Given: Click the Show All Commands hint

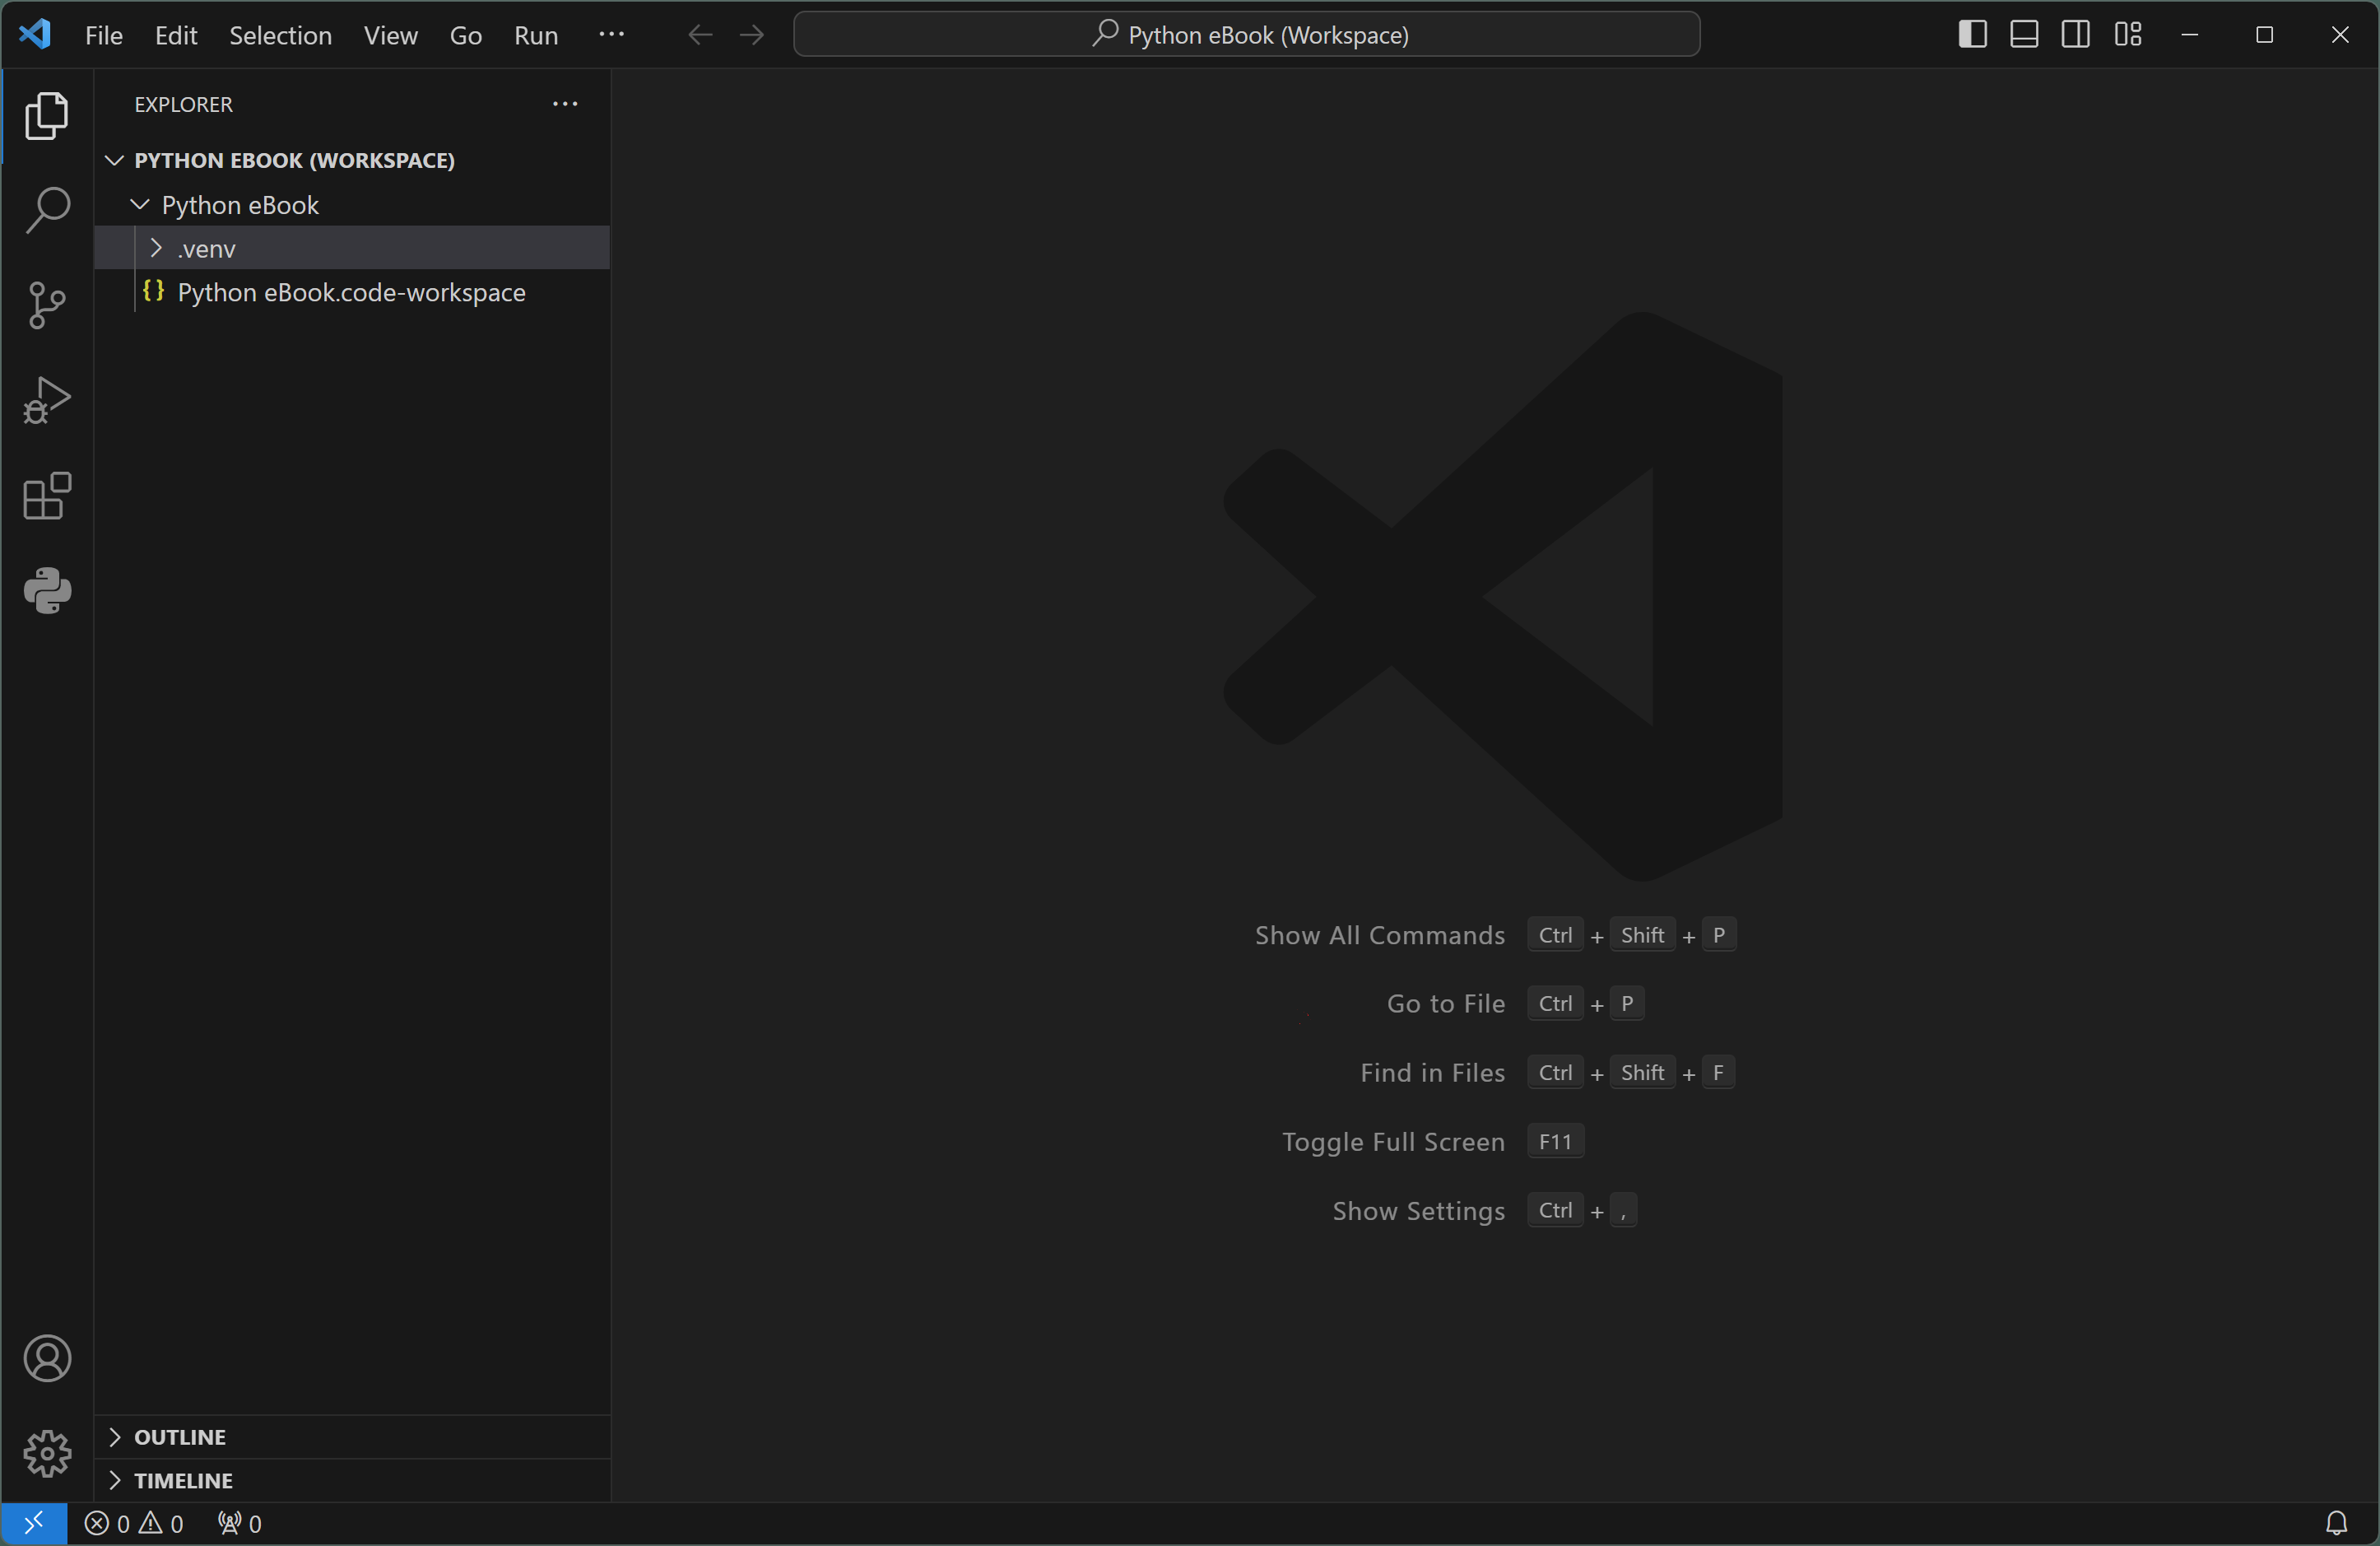Looking at the screenshot, I should [x=1379, y=935].
